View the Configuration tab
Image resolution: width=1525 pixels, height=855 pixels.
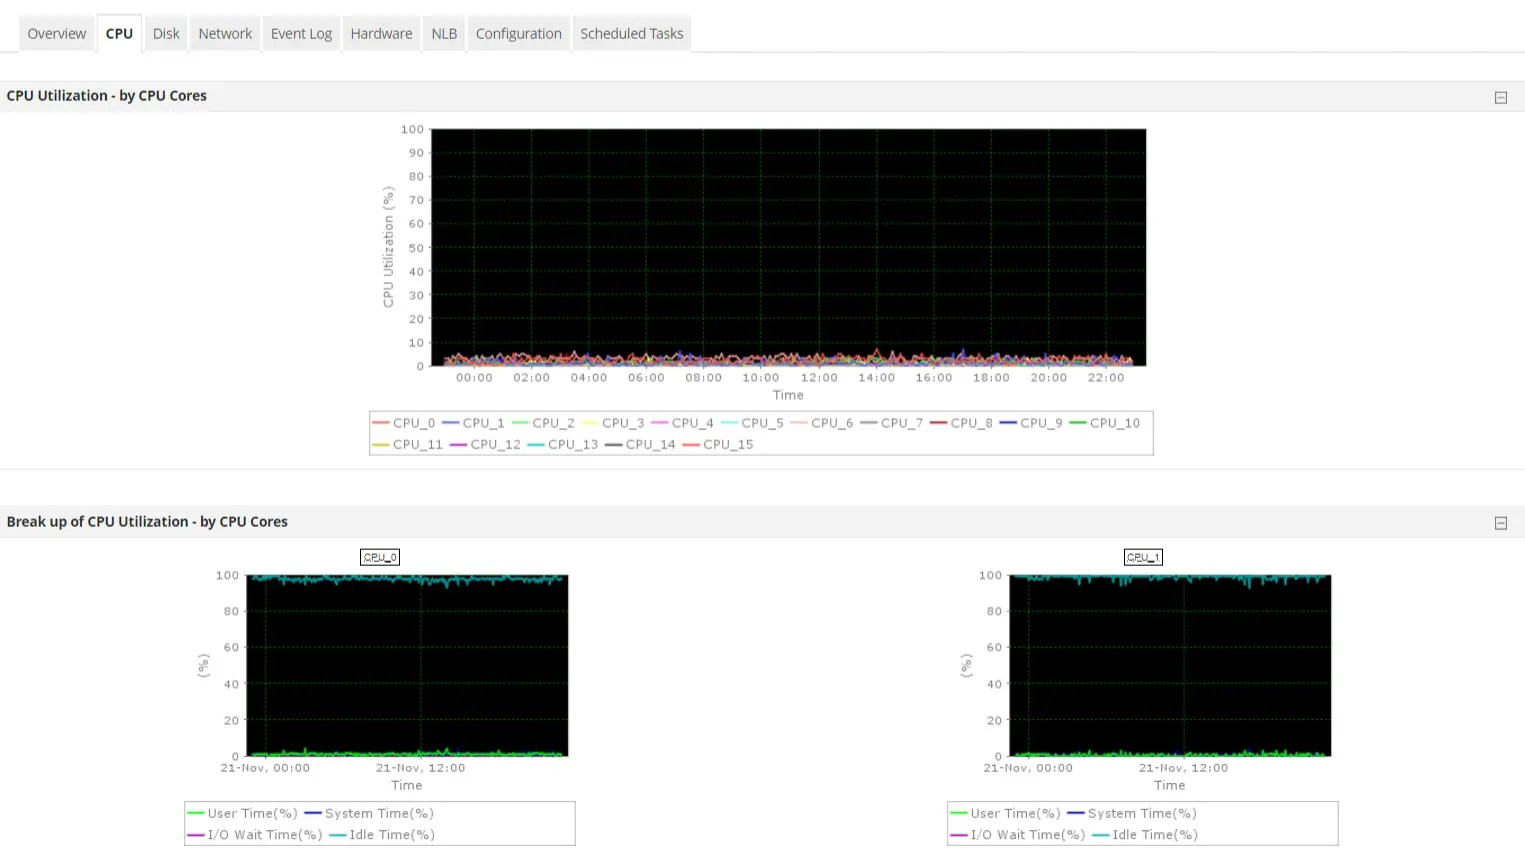[x=519, y=33]
